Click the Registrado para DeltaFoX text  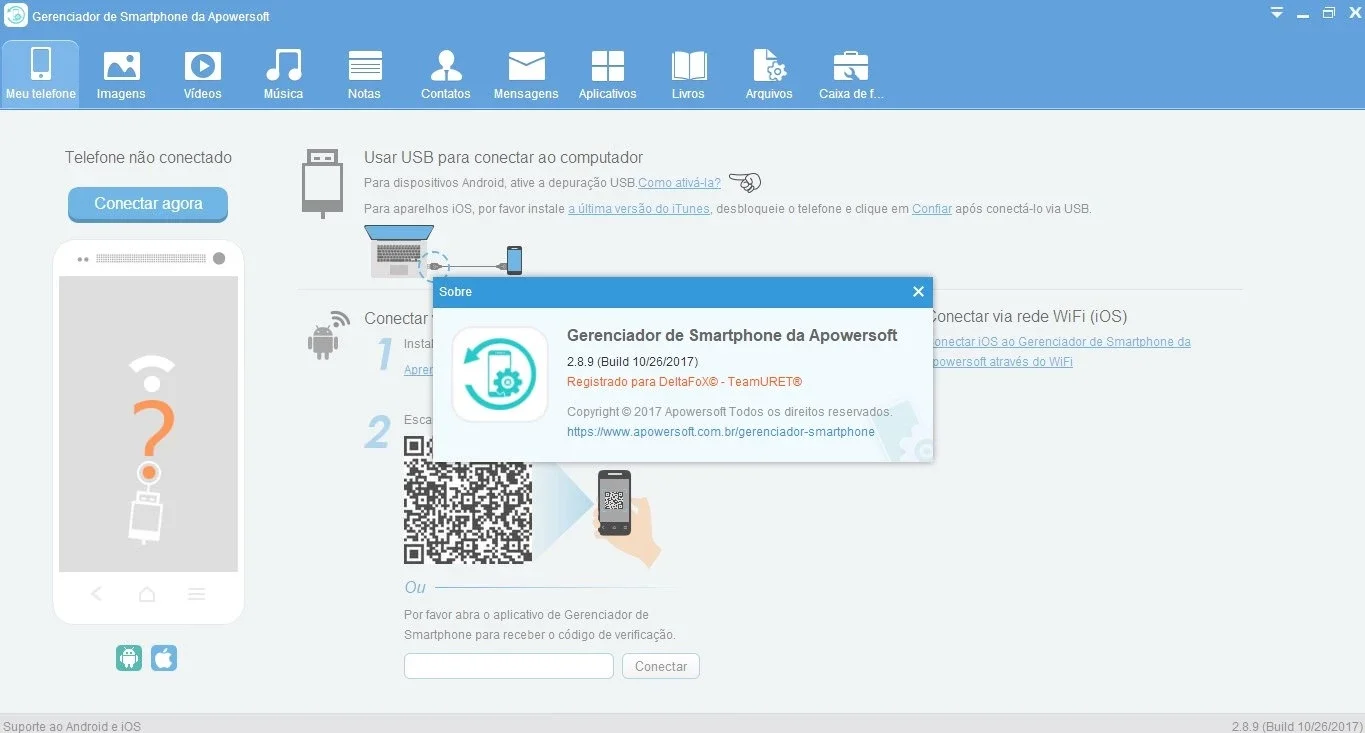click(x=685, y=382)
